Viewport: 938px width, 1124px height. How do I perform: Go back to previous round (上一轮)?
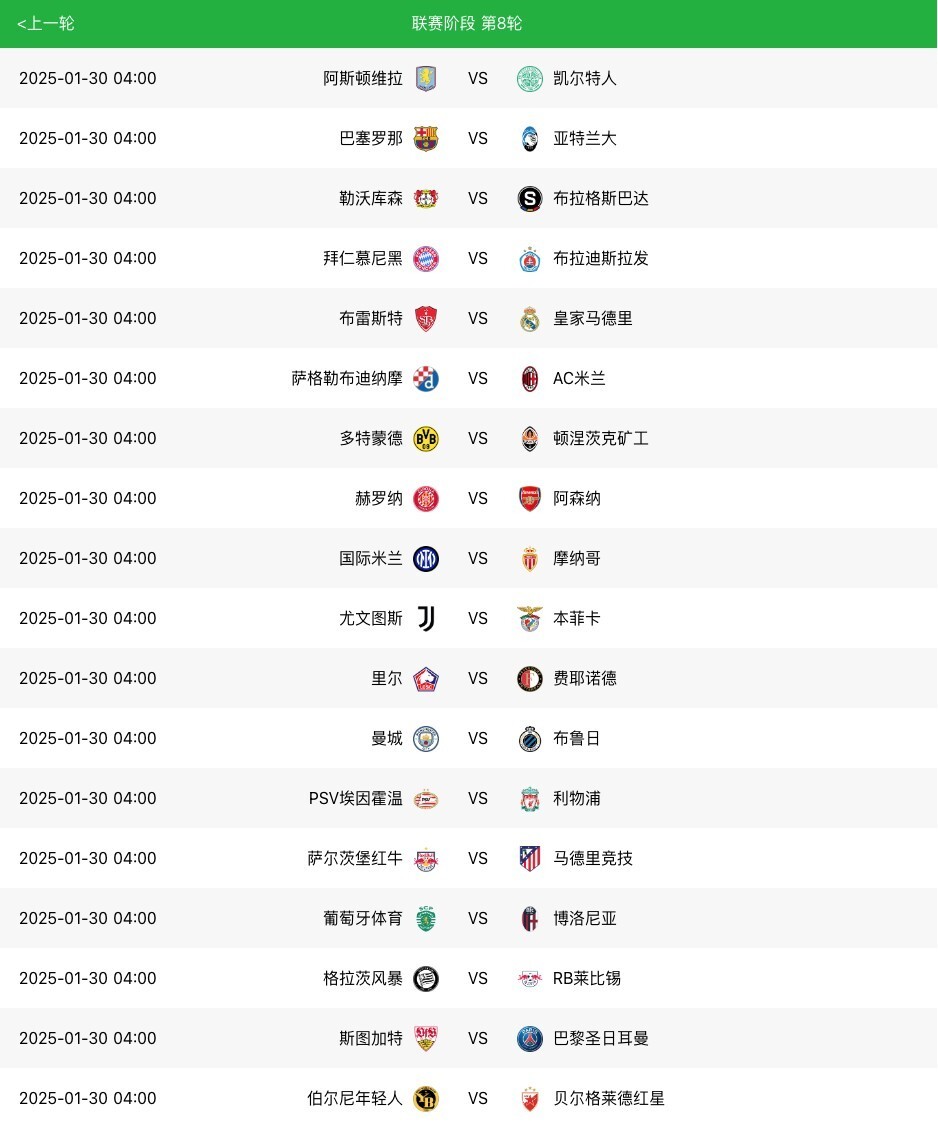(x=46, y=23)
